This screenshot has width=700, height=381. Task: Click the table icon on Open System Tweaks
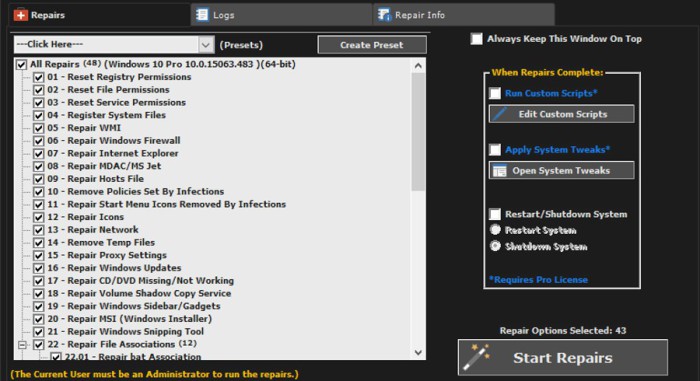point(500,171)
